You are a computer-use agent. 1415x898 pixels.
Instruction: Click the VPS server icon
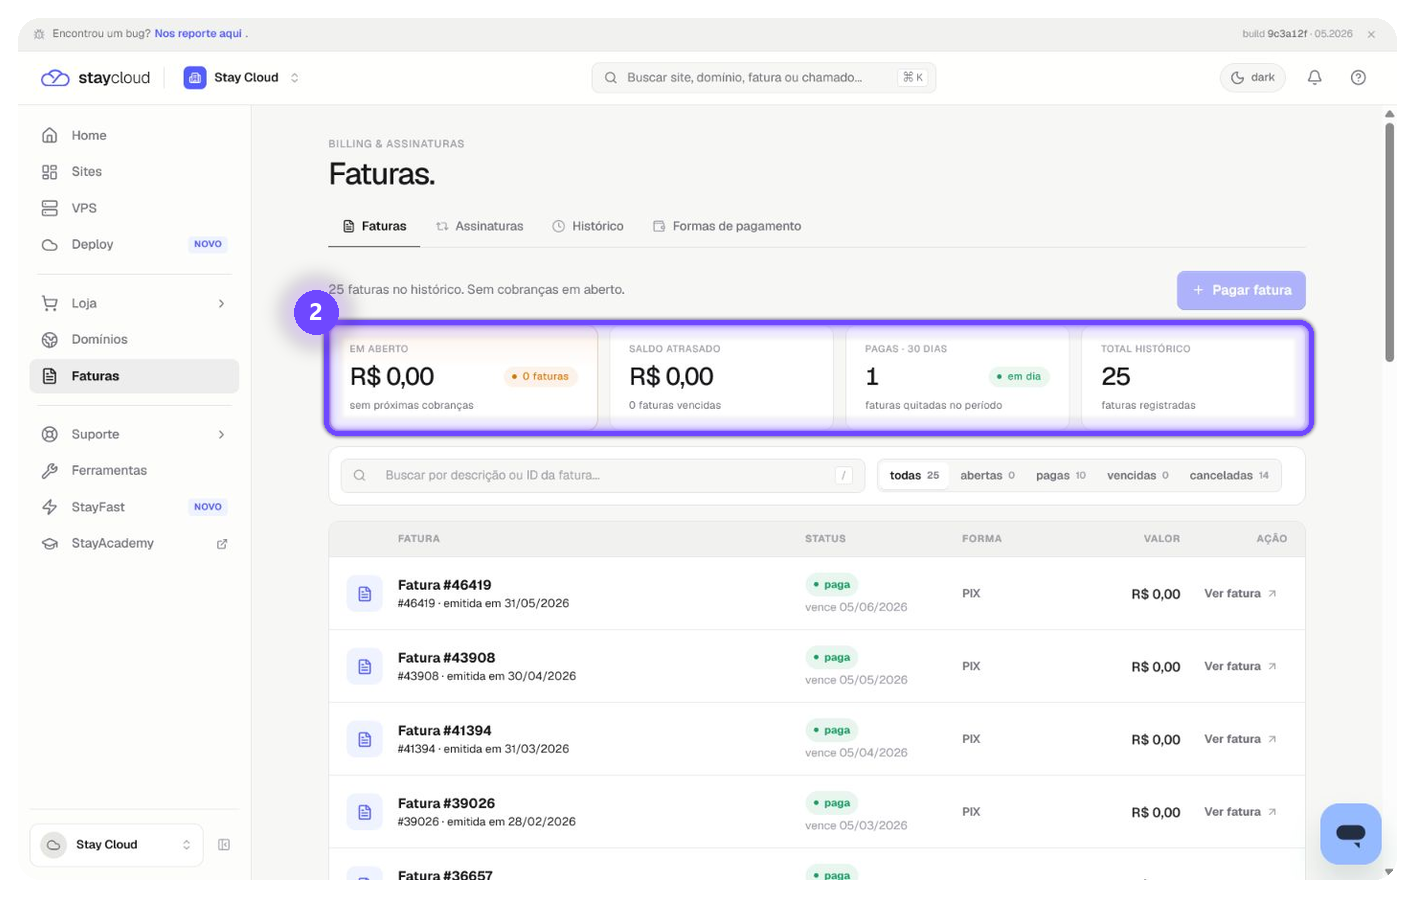[49, 208]
